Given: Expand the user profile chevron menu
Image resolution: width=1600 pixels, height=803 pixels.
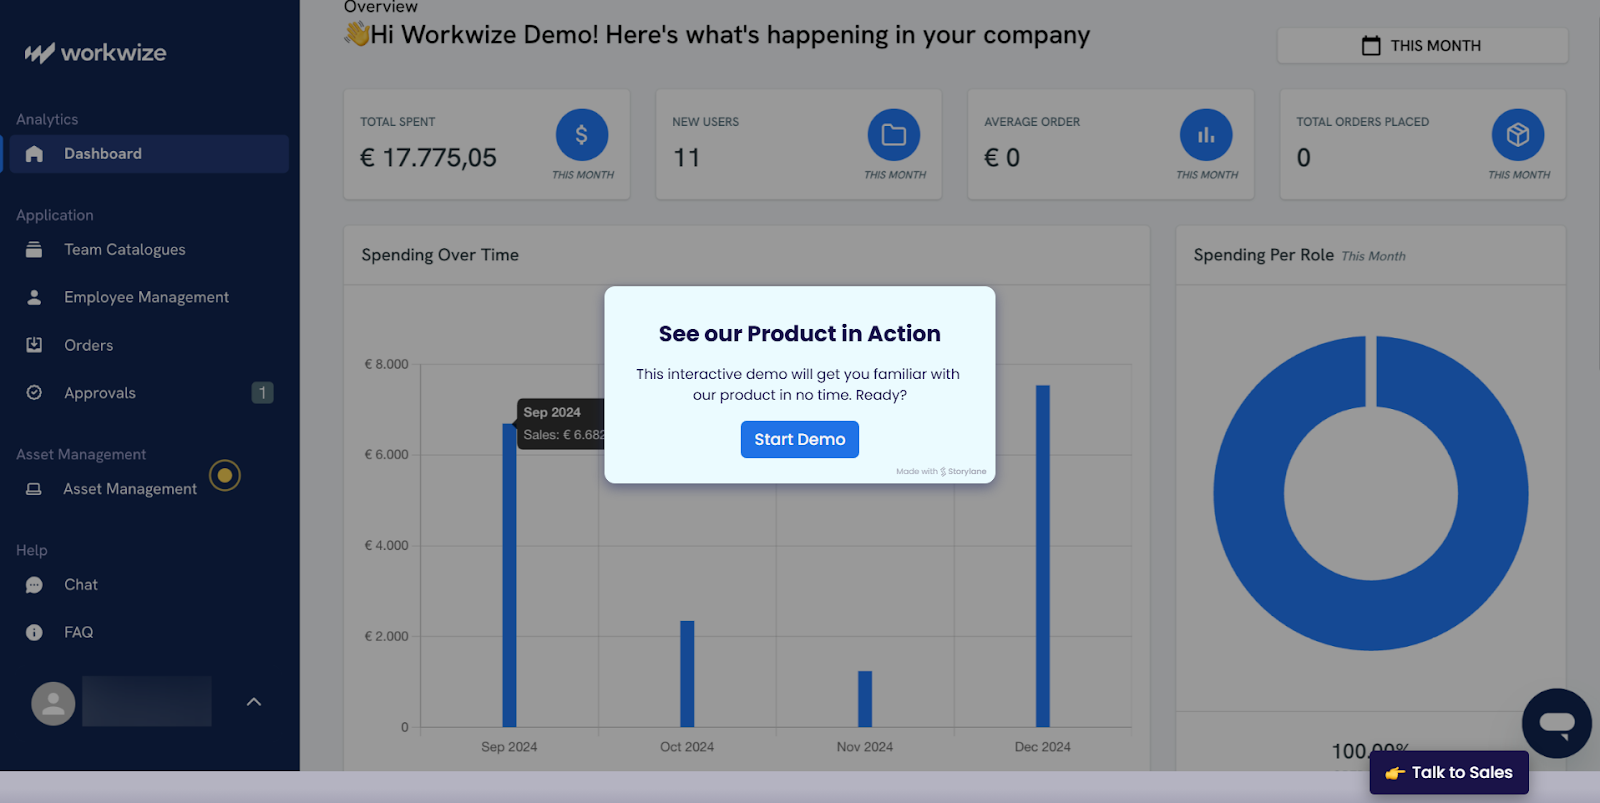Looking at the screenshot, I should [254, 702].
